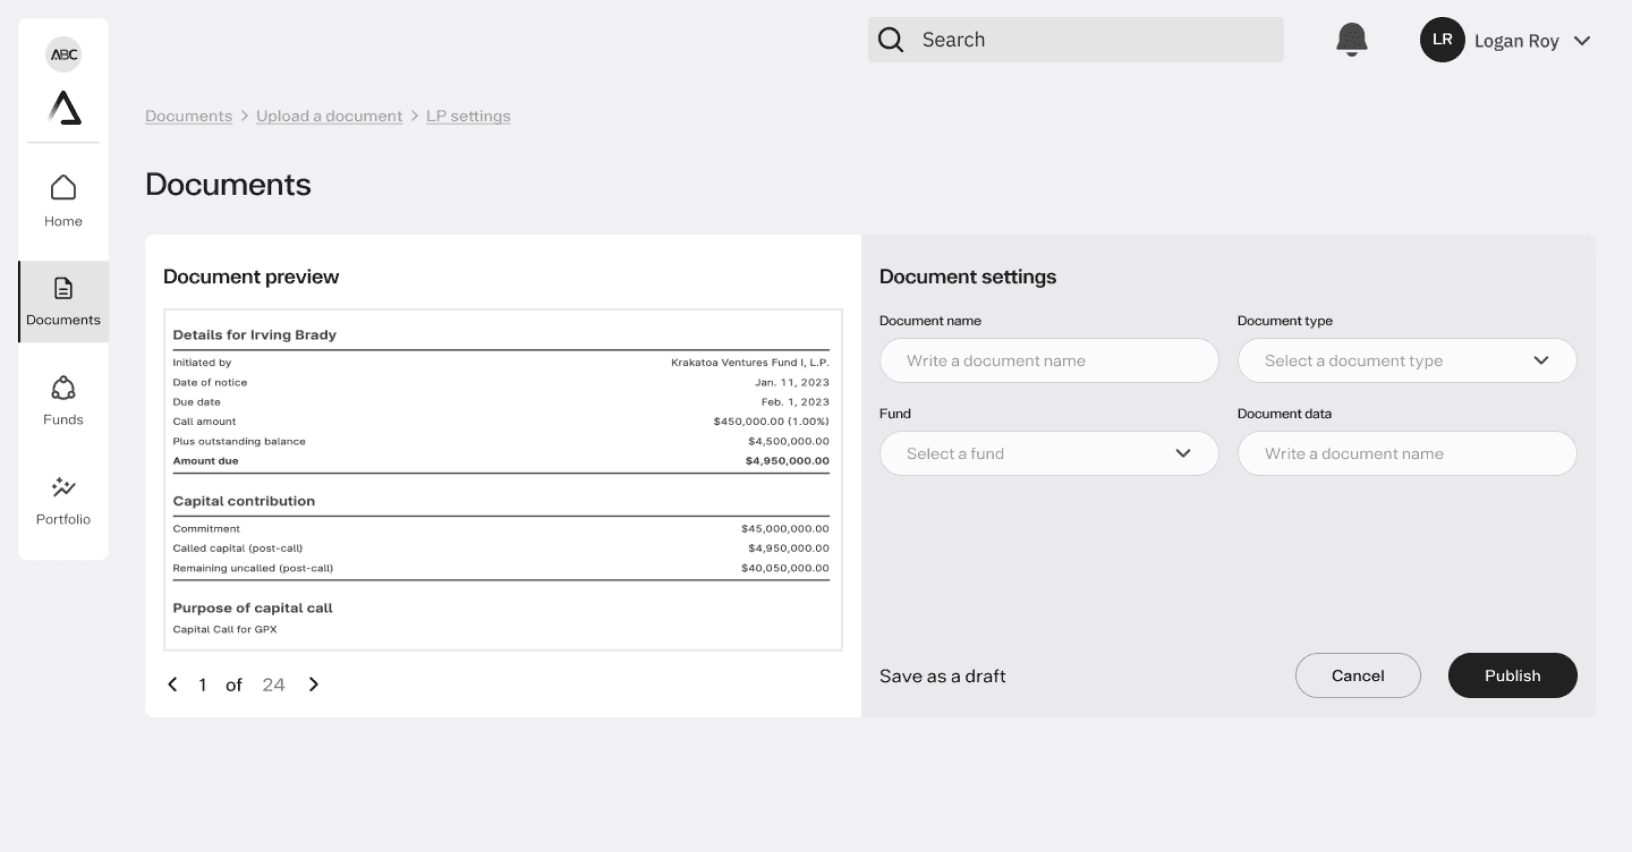Click the Documents breadcrumb link
The image size is (1632, 852).
[188, 116]
